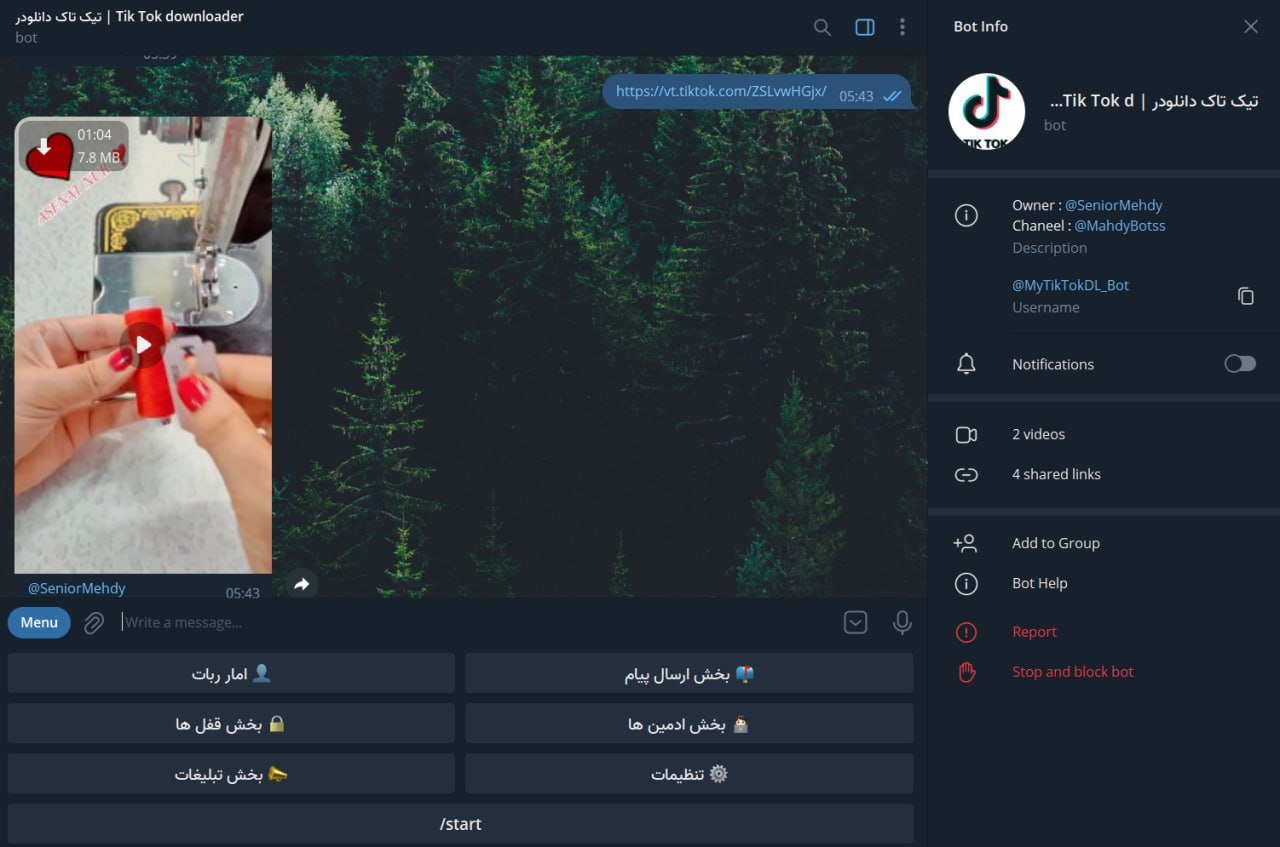The height and width of the screenshot is (847, 1280).
Task: Collapse the bot keyboard using chevron icon
Action: pos(856,623)
